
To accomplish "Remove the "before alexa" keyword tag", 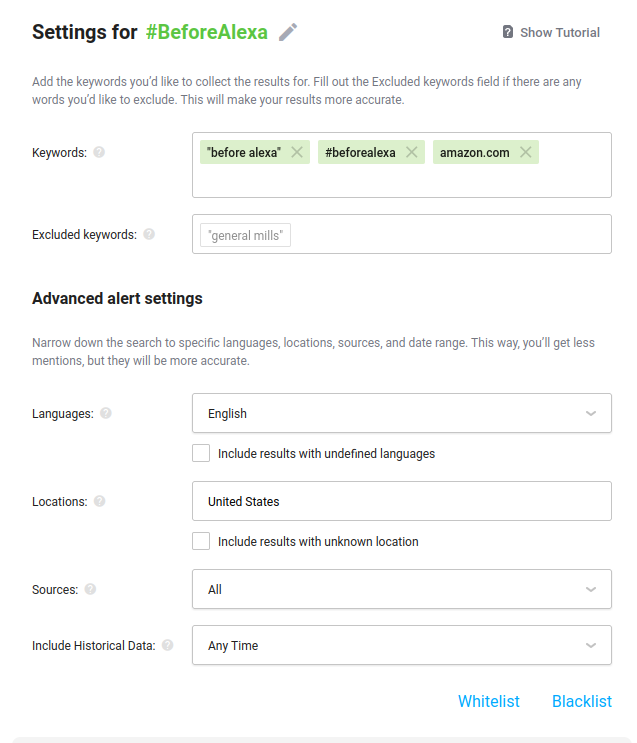I will tap(297, 152).
